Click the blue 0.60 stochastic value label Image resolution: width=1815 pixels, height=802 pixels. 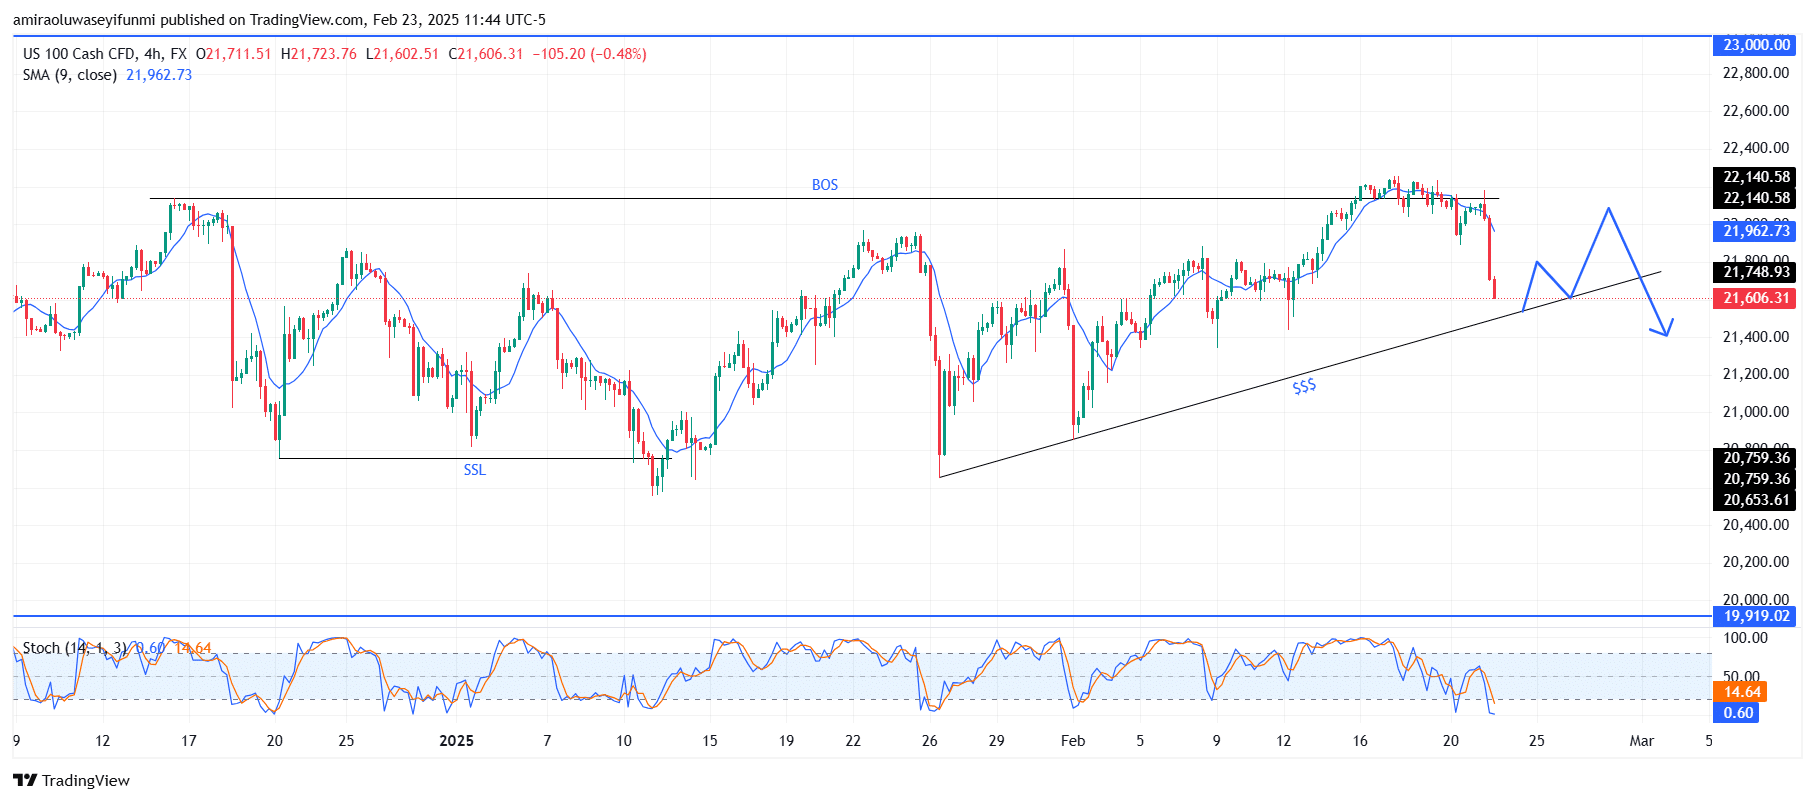tap(1737, 713)
